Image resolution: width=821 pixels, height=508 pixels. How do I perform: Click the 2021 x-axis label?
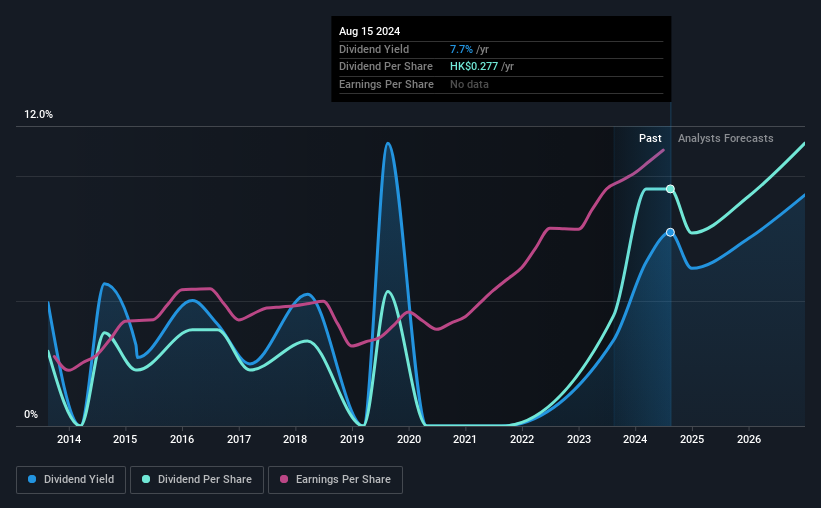point(465,439)
